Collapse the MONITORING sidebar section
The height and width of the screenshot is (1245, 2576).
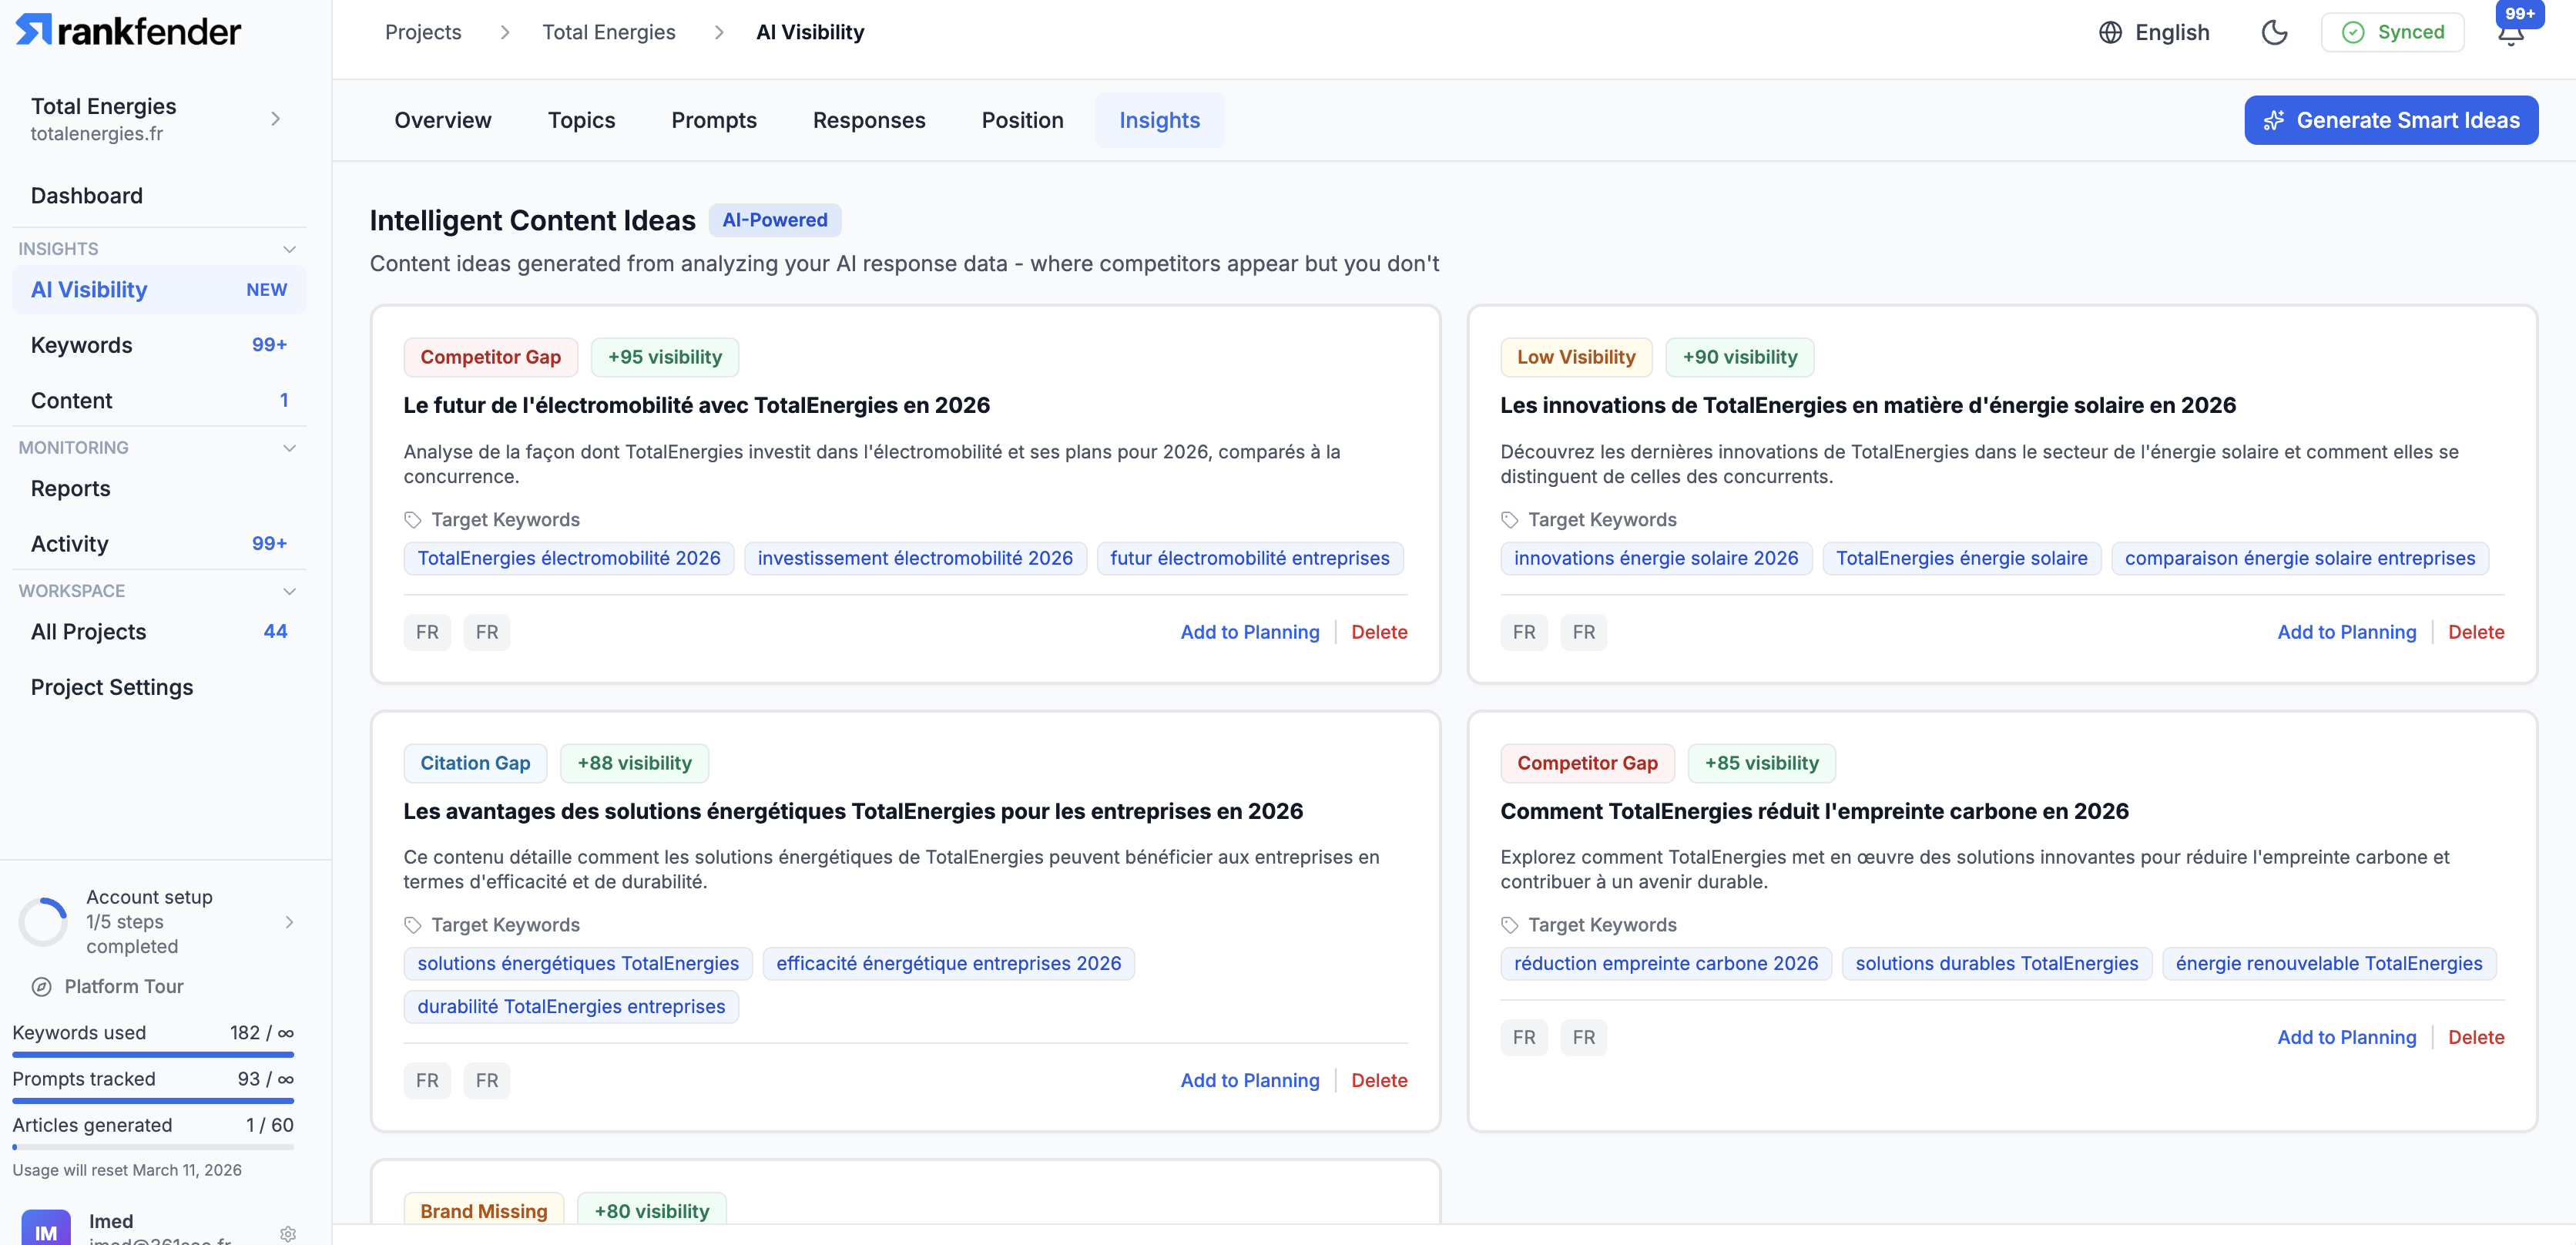[x=289, y=448]
